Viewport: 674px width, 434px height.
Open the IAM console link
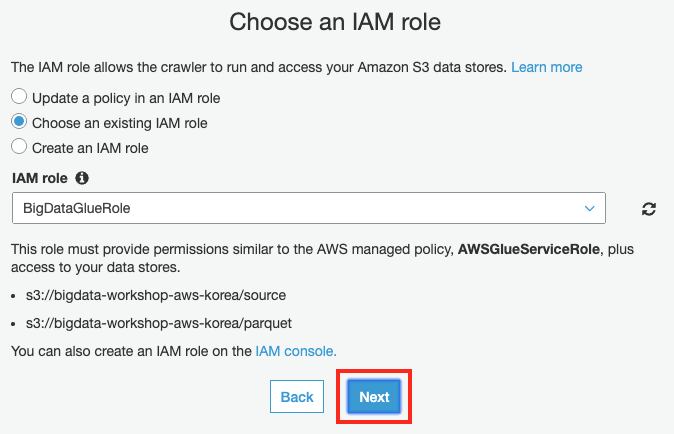tap(296, 351)
